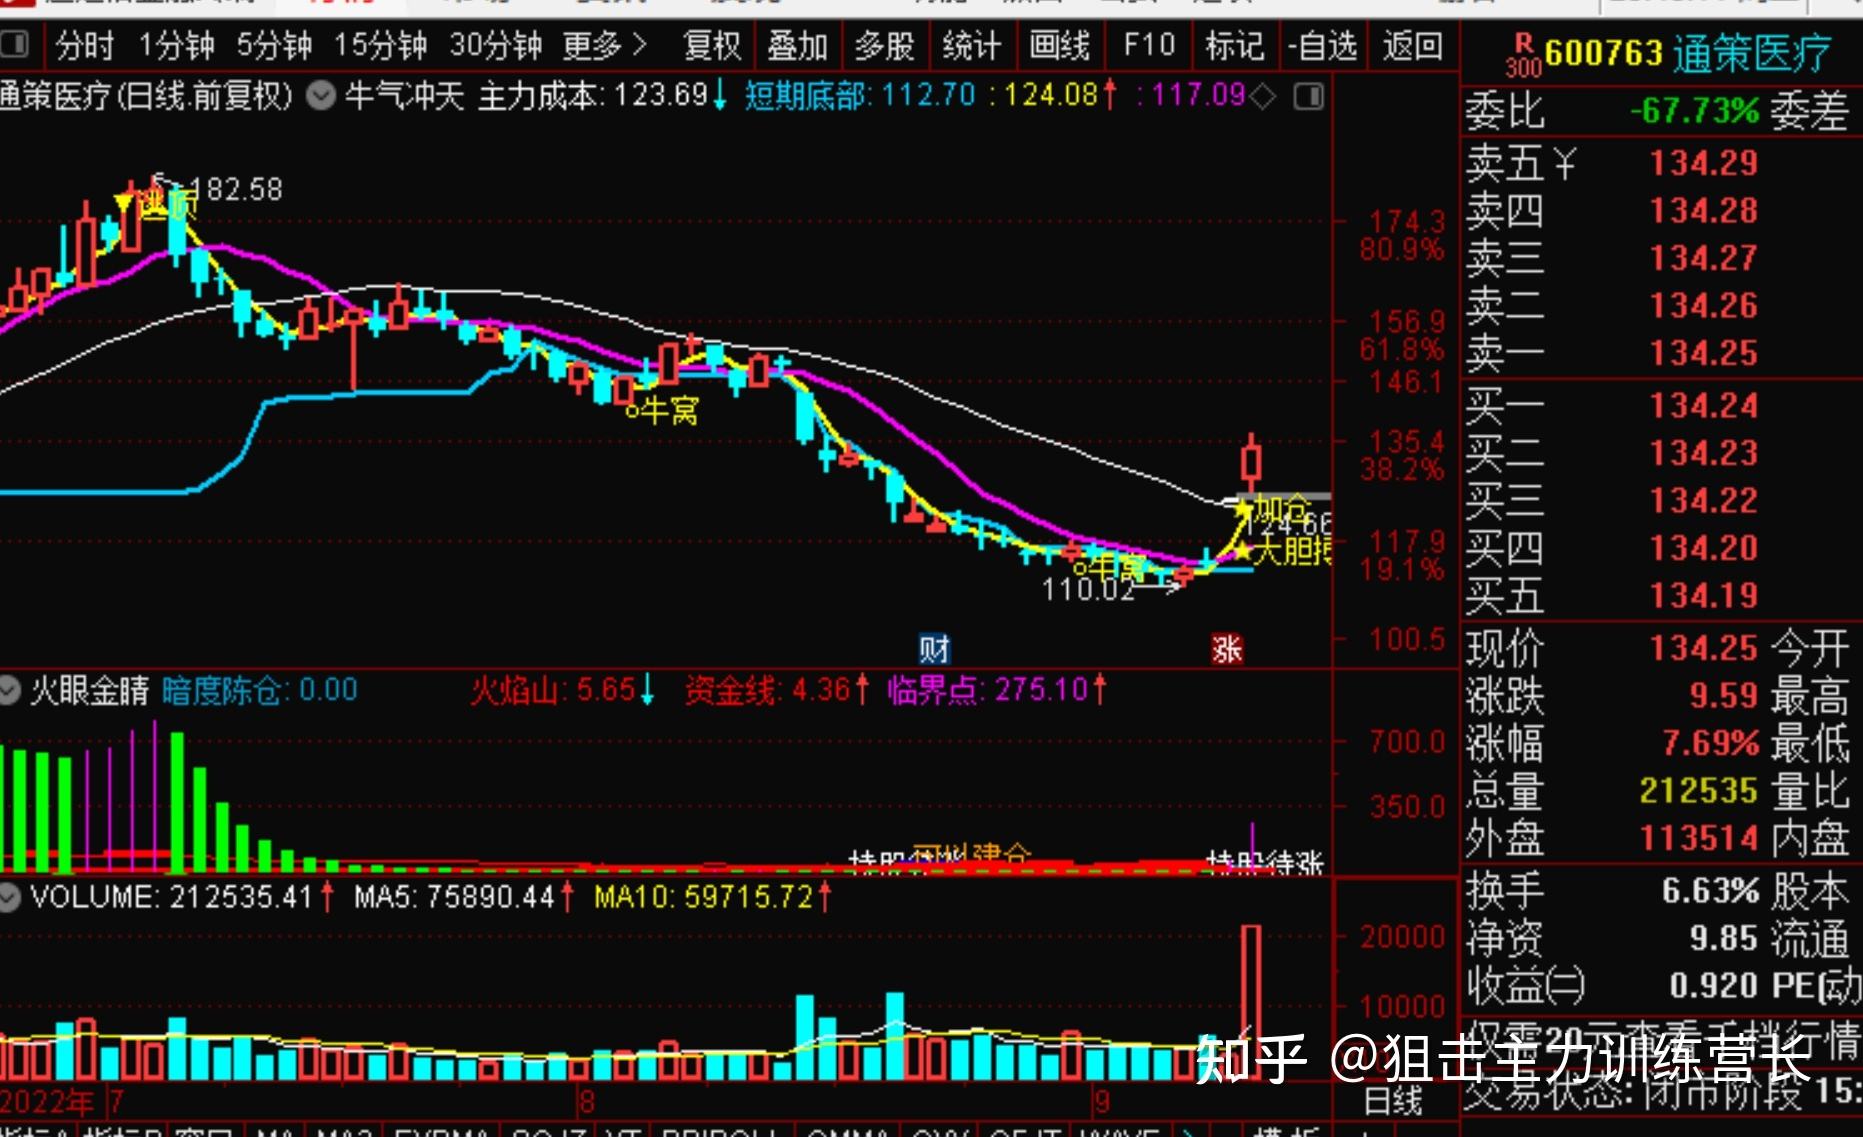Click the 返回 back button
Screen dimensions: 1863x1137
1412,46
